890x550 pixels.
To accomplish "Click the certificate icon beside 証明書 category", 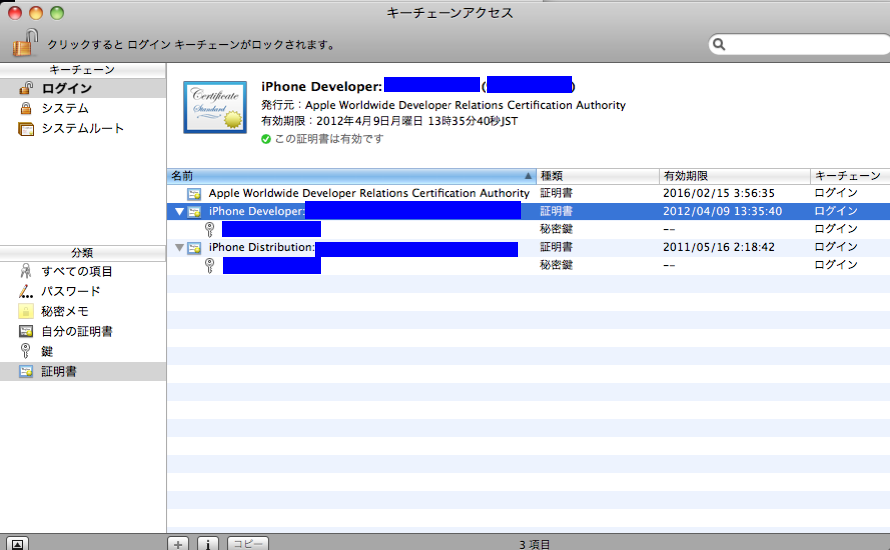I will click(x=26, y=371).
